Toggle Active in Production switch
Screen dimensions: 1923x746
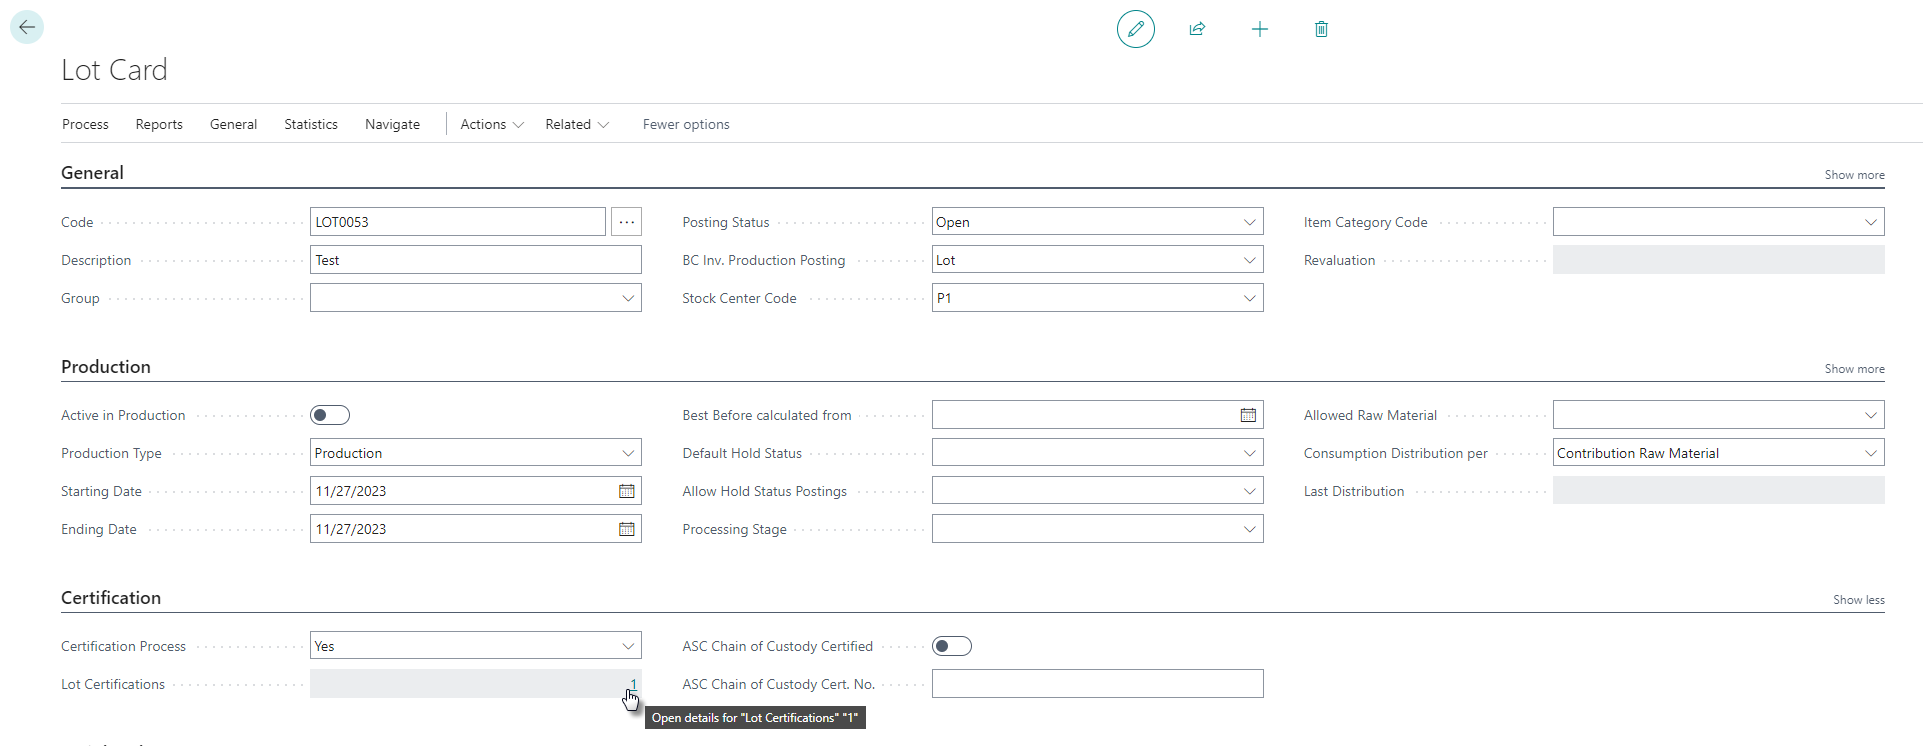pyautogui.click(x=330, y=415)
